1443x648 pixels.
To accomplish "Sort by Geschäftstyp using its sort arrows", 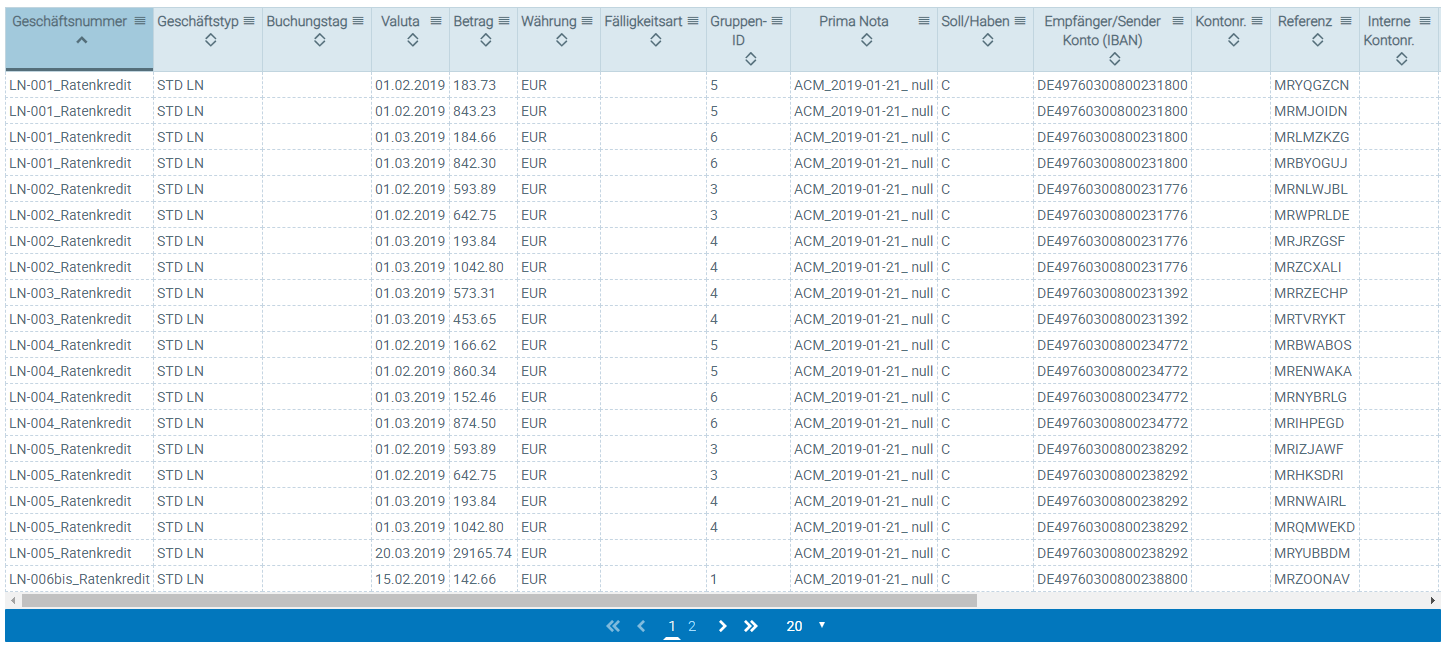I will tap(210, 40).
